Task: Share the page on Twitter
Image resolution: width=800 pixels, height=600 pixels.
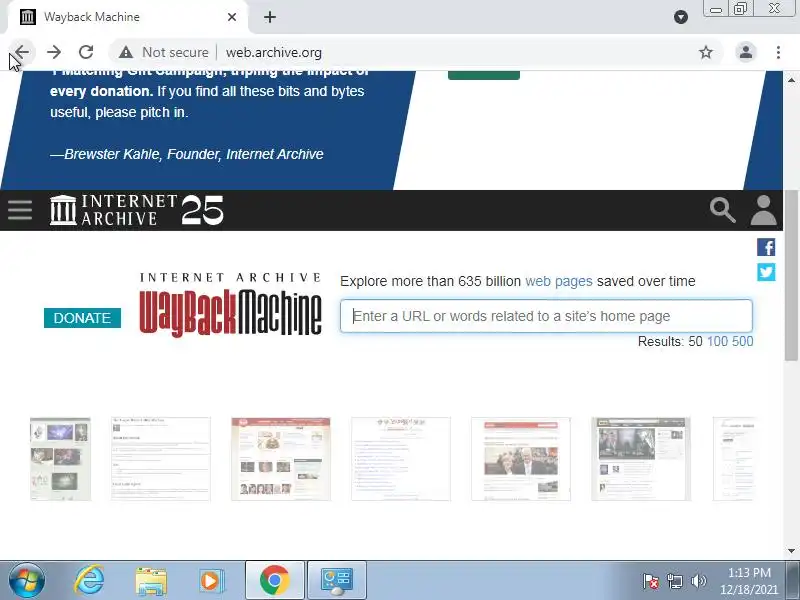Action: pyautogui.click(x=766, y=272)
